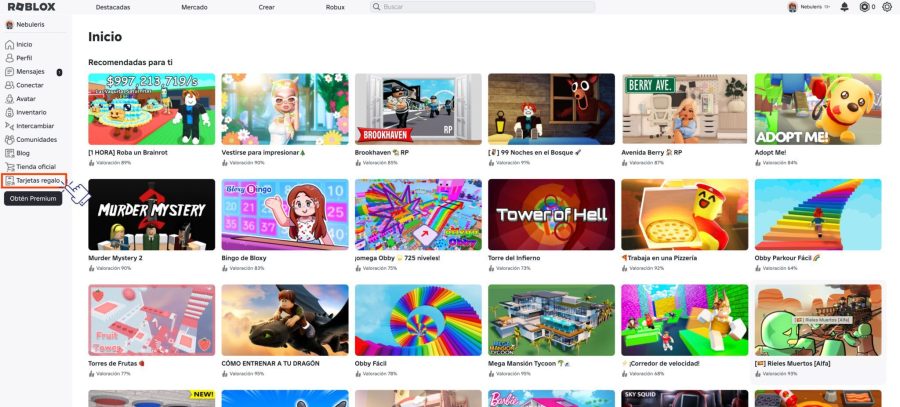Open the Murder Mystery 2 thumbnail

pos(152,215)
